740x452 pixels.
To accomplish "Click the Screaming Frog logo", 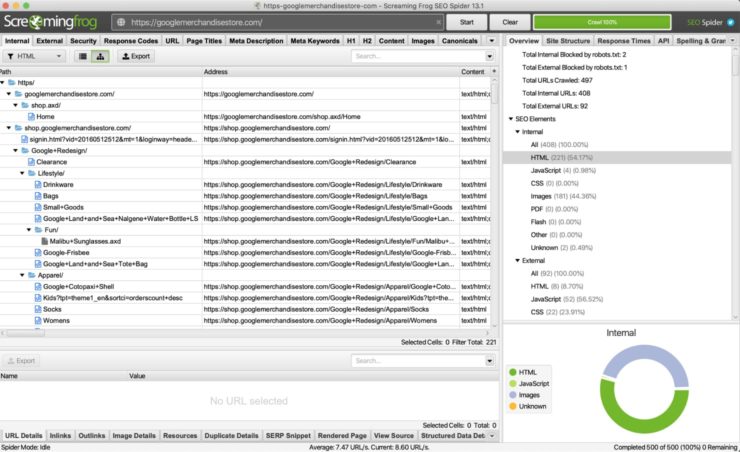I will pos(50,22).
